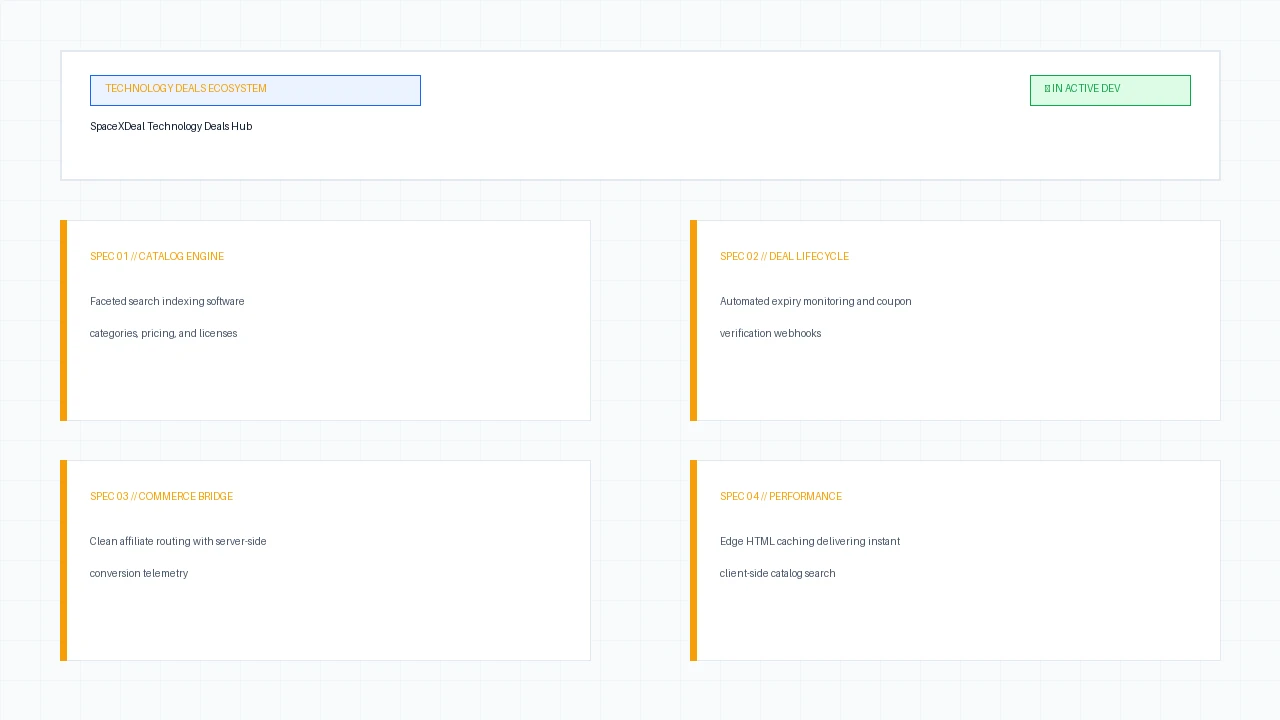Click the IN ACTIVE DEV status badge

point(1110,90)
